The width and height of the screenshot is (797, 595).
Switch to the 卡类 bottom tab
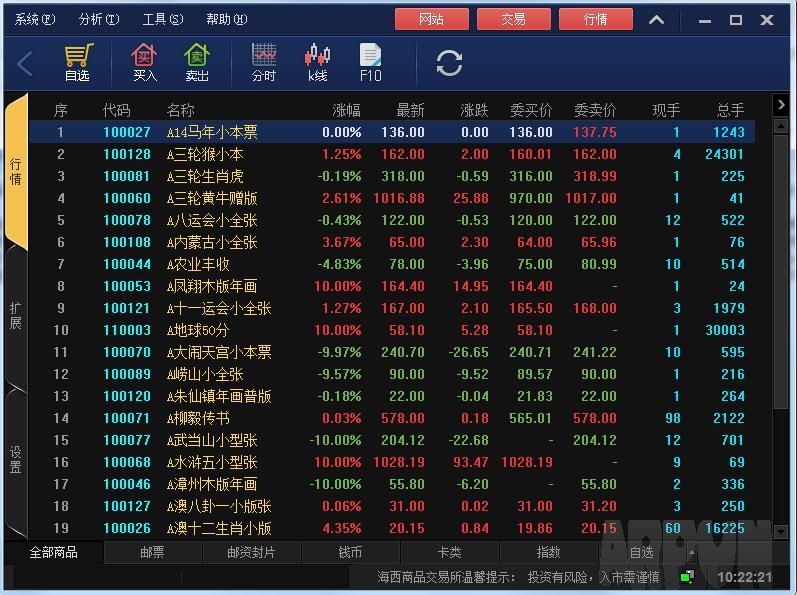coord(449,552)
